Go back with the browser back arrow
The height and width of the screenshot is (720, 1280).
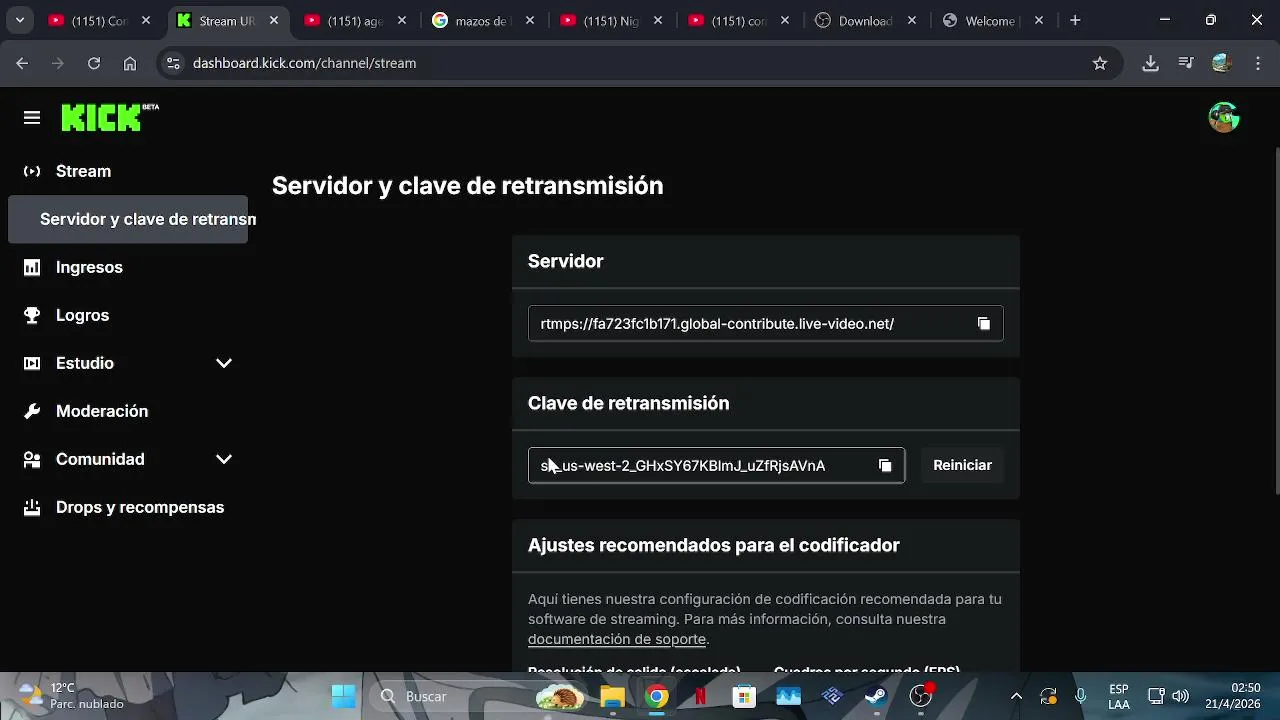[22, 63]
